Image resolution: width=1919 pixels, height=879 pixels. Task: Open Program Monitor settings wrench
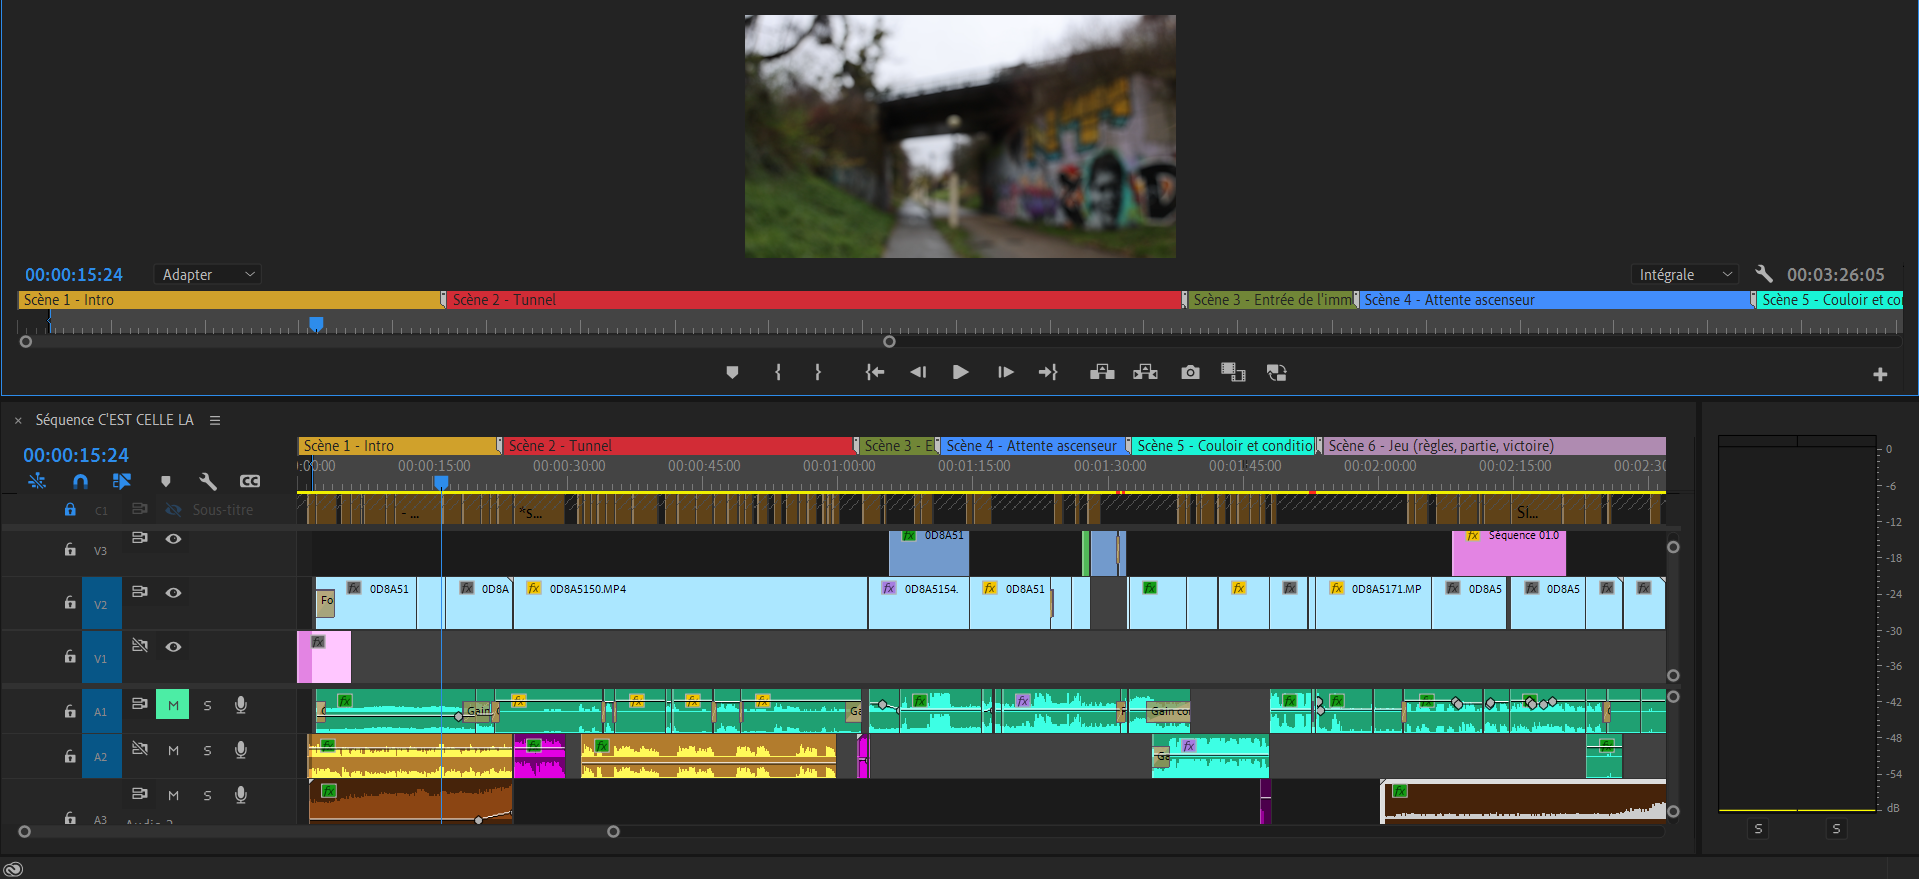click(1764, 274)
